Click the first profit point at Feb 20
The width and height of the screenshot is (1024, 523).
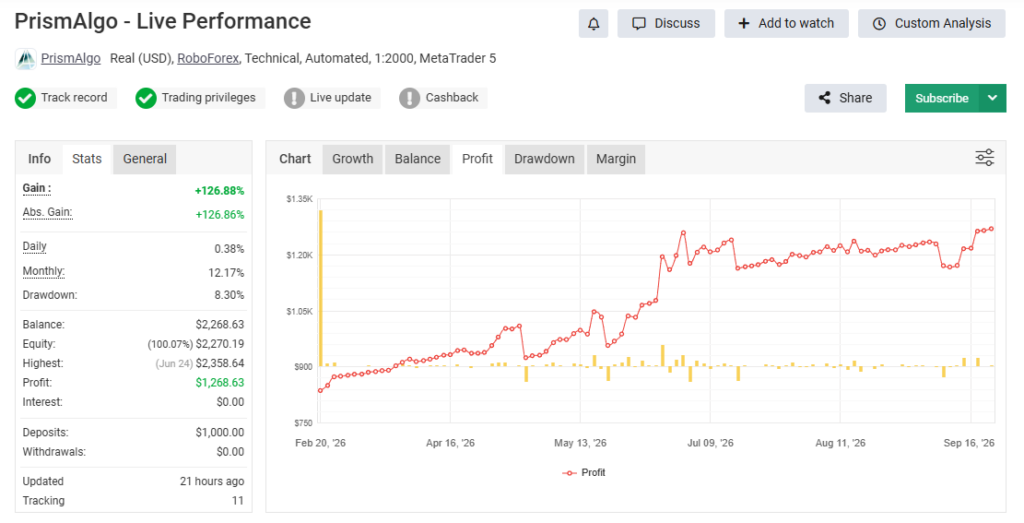[321, 390]
